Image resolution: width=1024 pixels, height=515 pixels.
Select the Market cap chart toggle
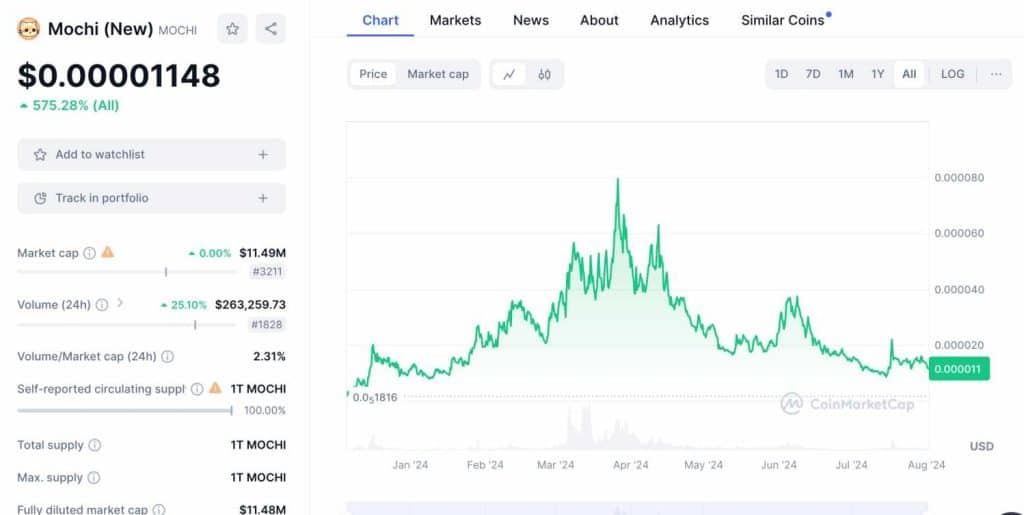click(438, 74)
